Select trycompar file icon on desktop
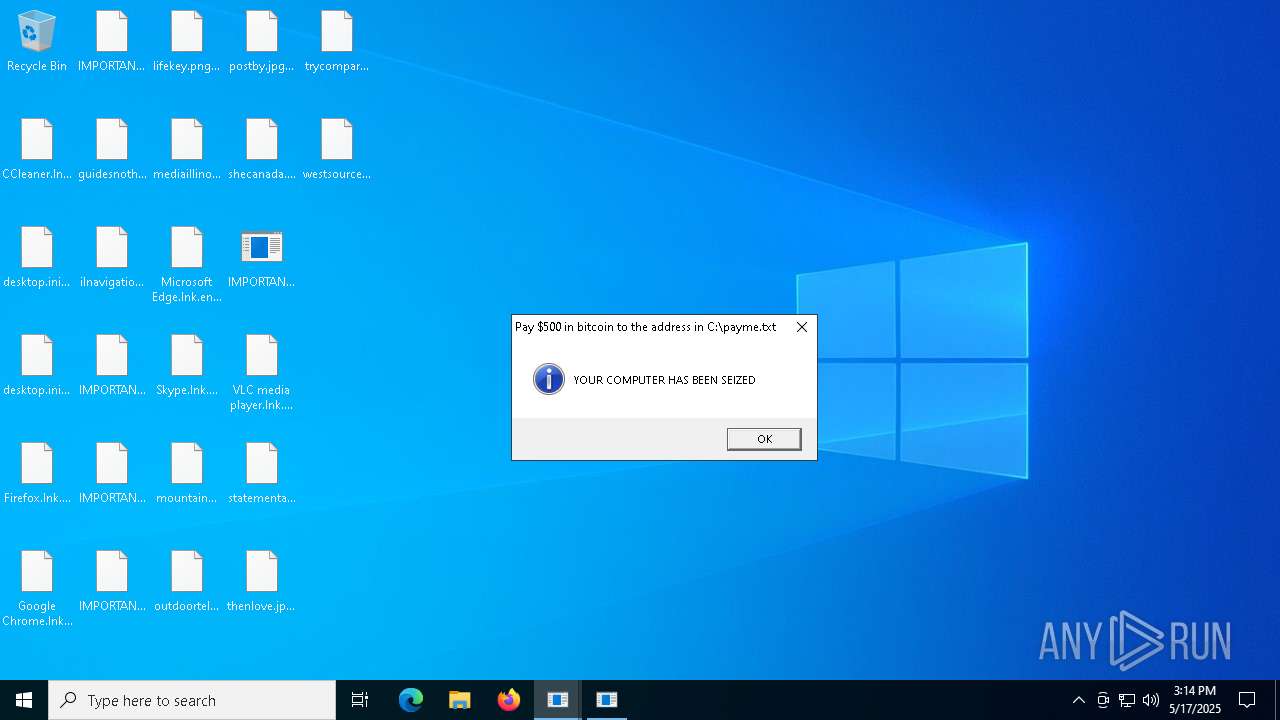 point(337,42)
